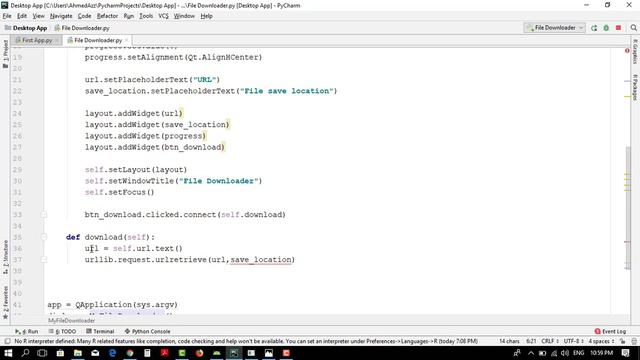Open the Favorites tool window side tab

click(5, 302)
